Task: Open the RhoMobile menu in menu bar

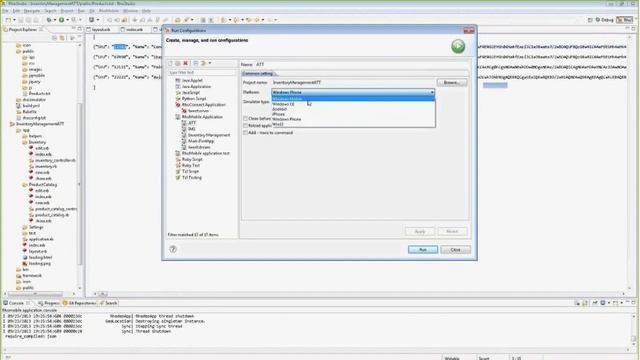Action: pyautogui.click(x=109, y=11)
